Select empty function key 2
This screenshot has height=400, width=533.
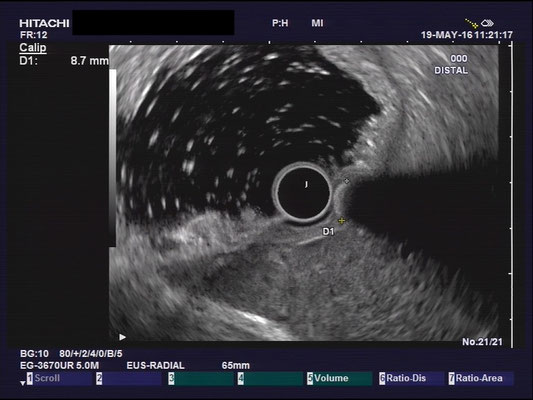(129, 378)
